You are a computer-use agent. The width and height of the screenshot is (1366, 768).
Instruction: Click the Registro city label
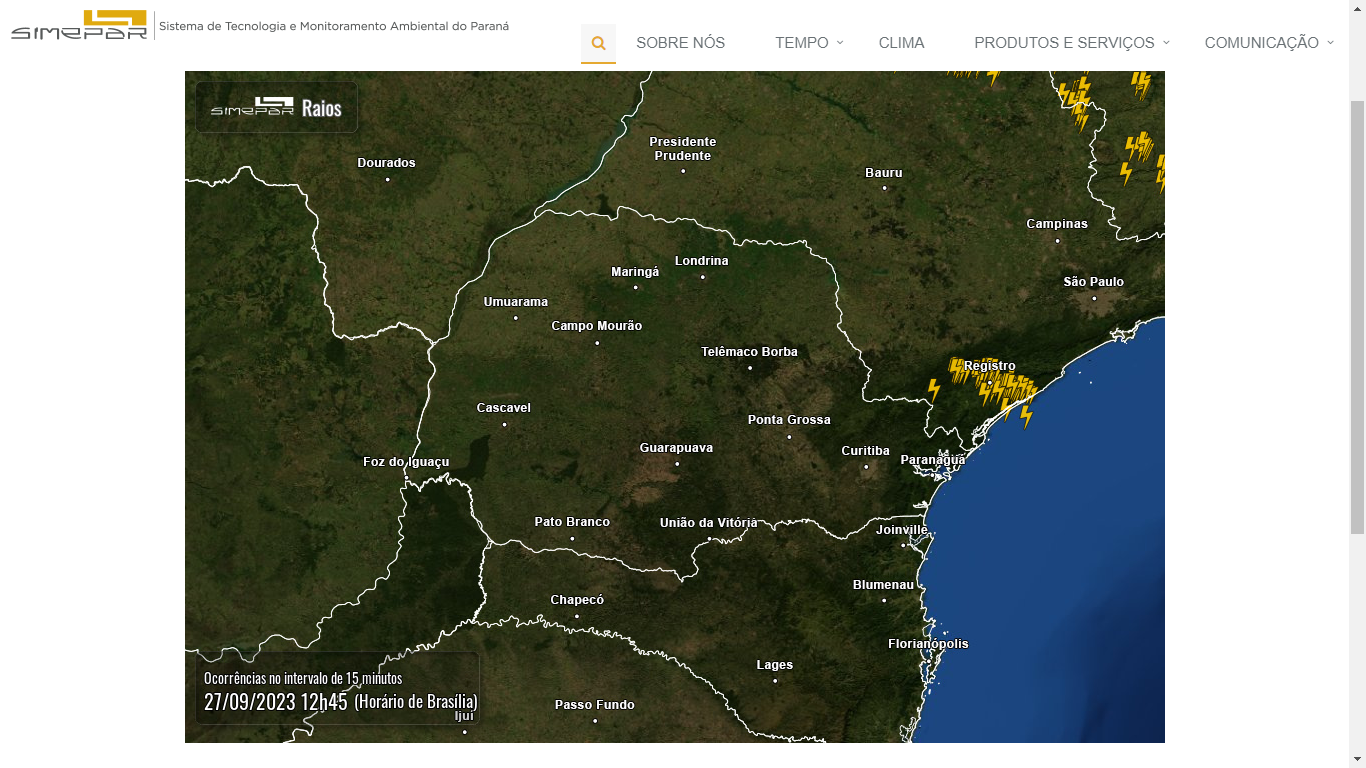click(x=990, y=366)
